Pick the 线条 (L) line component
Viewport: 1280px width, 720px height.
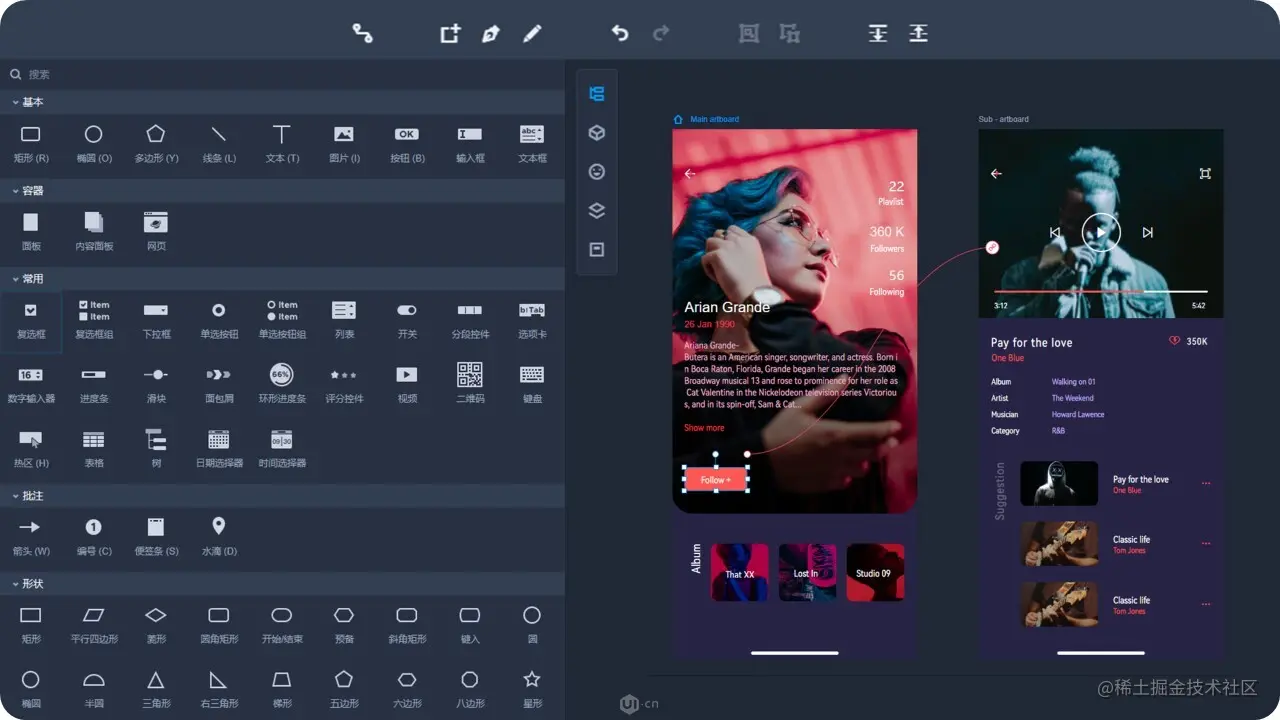219,142
